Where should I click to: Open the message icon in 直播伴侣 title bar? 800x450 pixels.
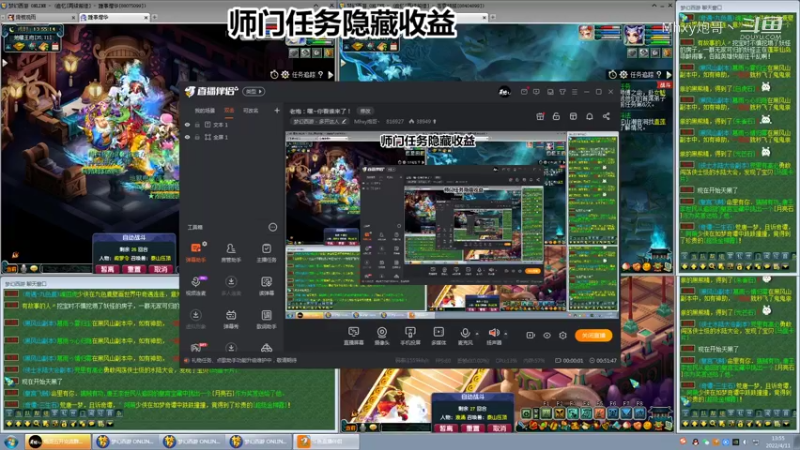(x=536, y=92)
